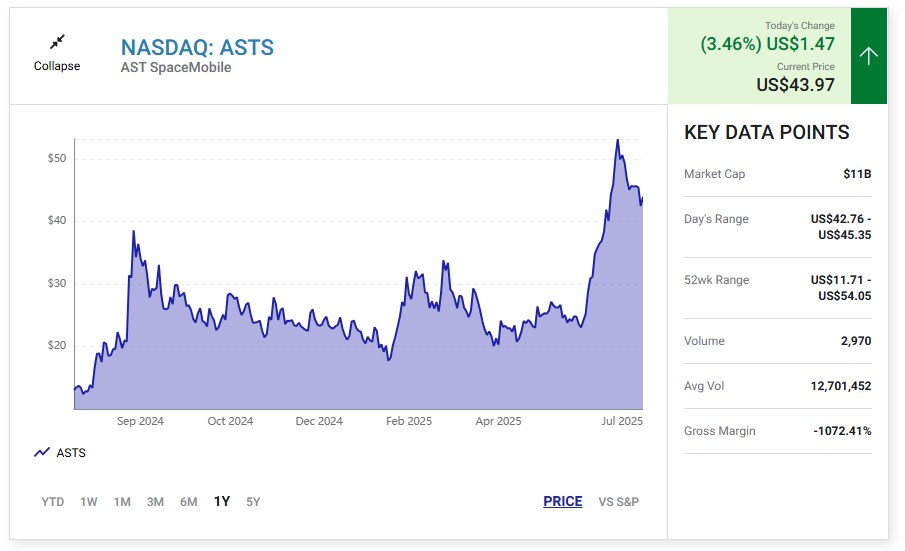
Task: Switch chart to VS S&P comparison
Action: (x=619, y=502)
